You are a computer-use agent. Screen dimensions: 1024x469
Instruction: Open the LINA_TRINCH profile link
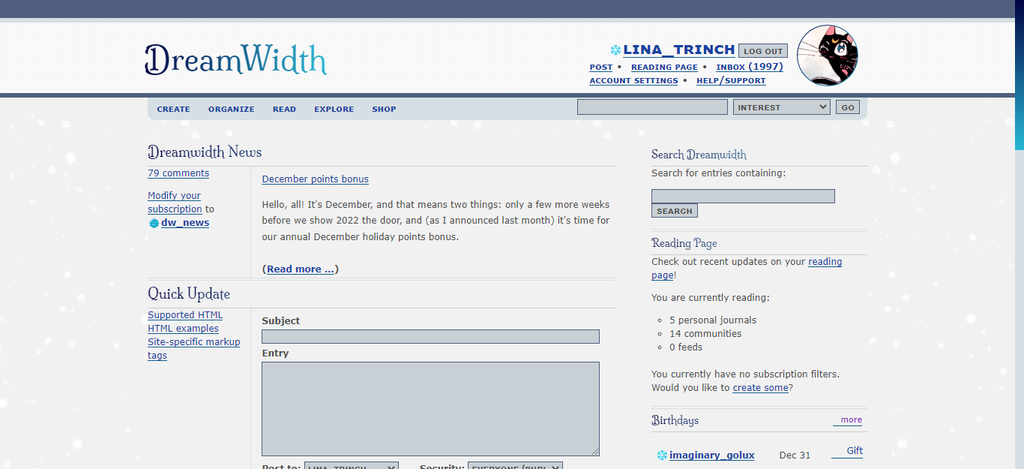click(679, 50)
